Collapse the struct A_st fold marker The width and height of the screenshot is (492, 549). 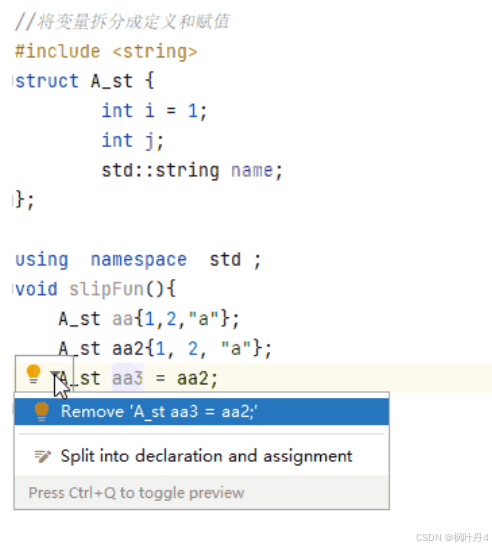tap(13, 81)
